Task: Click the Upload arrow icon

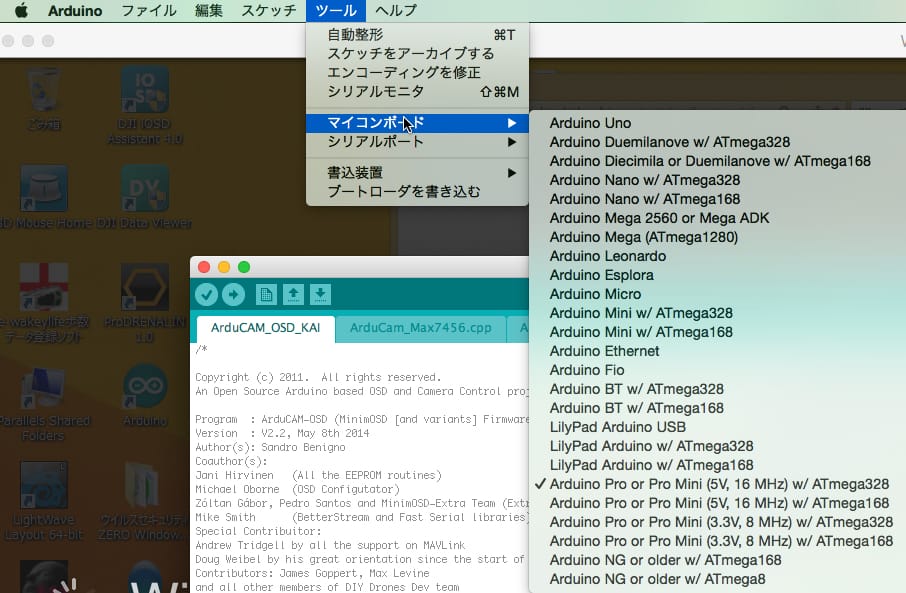Action: click(x=234, y=294)
